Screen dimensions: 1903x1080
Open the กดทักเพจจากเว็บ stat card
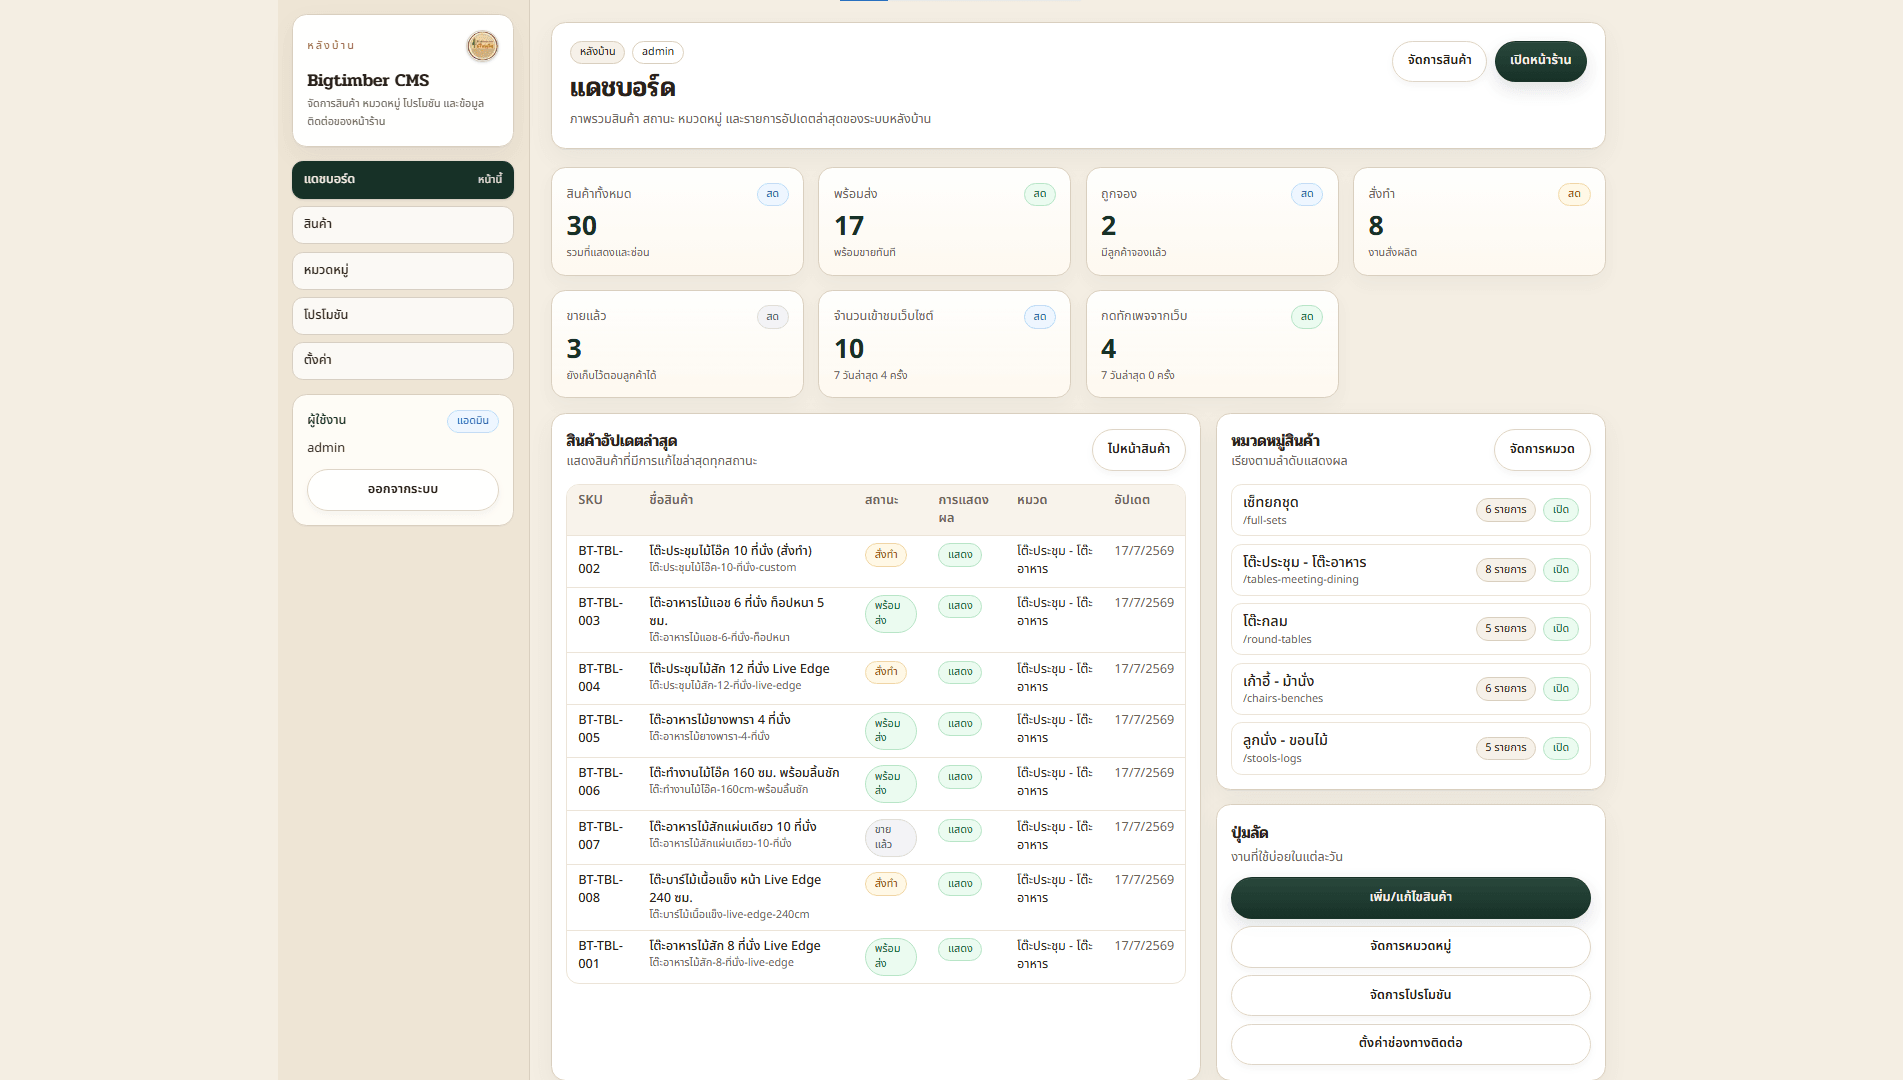click(x=1212, y=344)
